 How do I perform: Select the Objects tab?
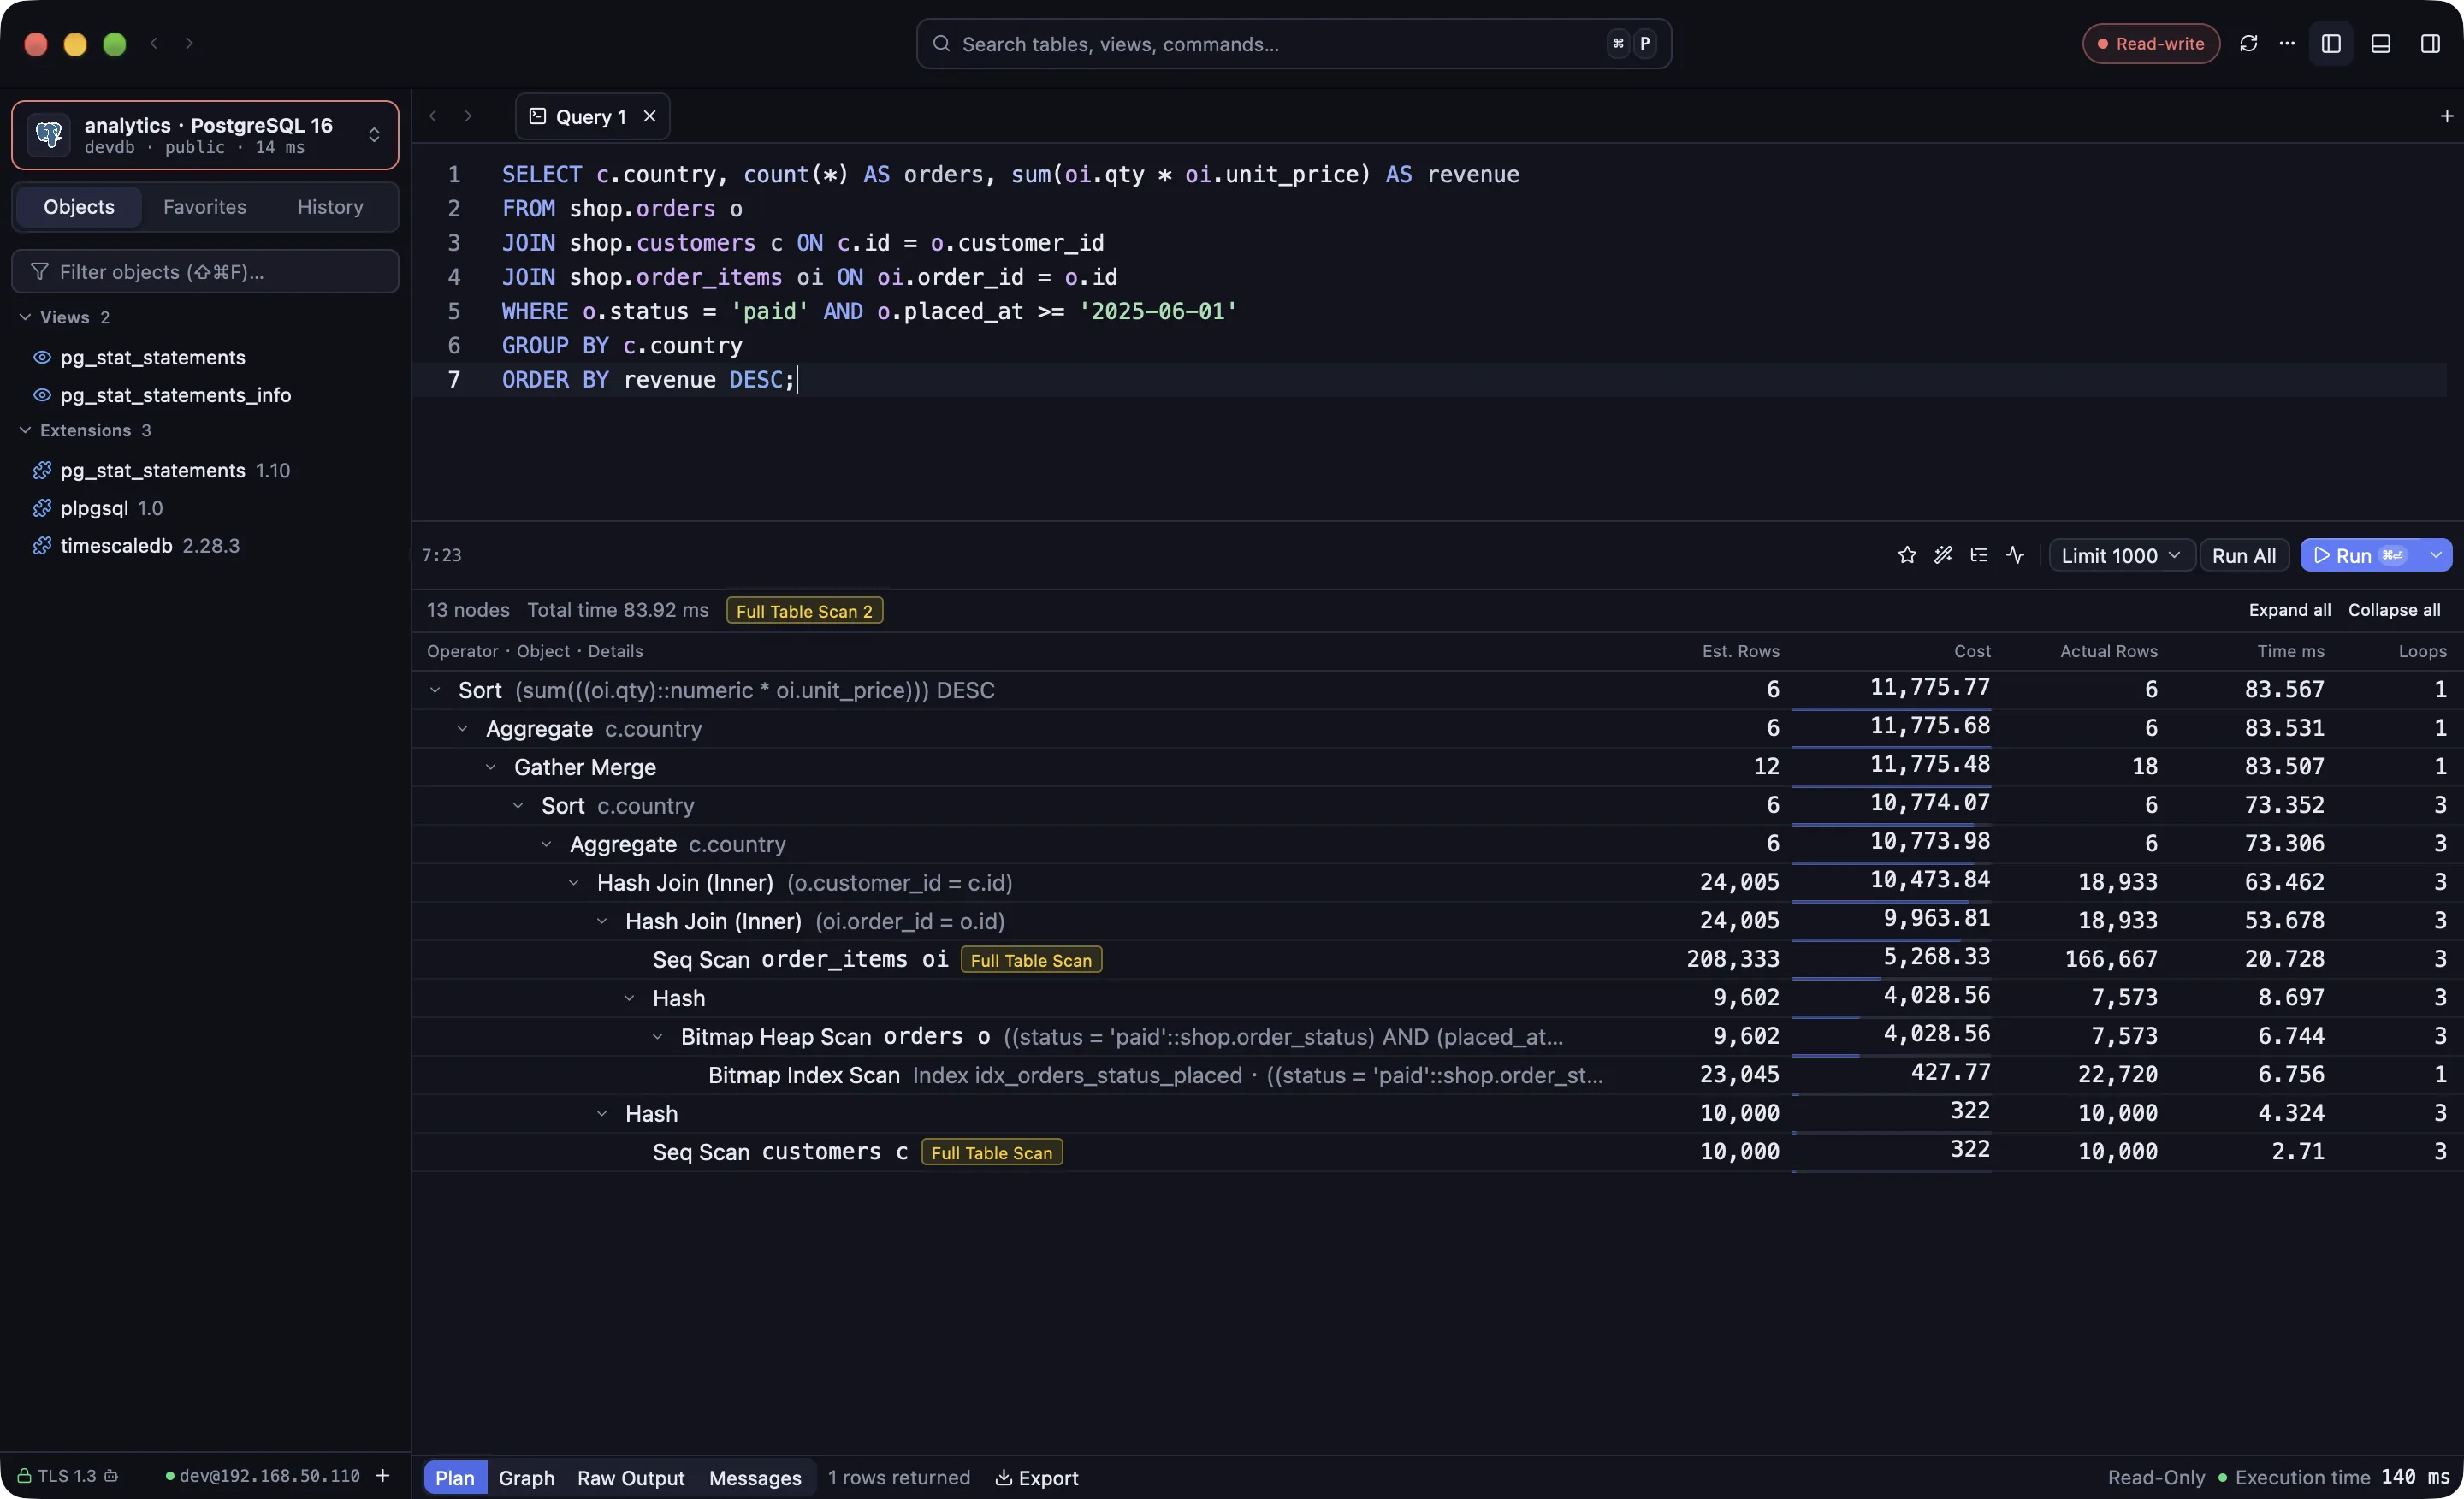79,207
